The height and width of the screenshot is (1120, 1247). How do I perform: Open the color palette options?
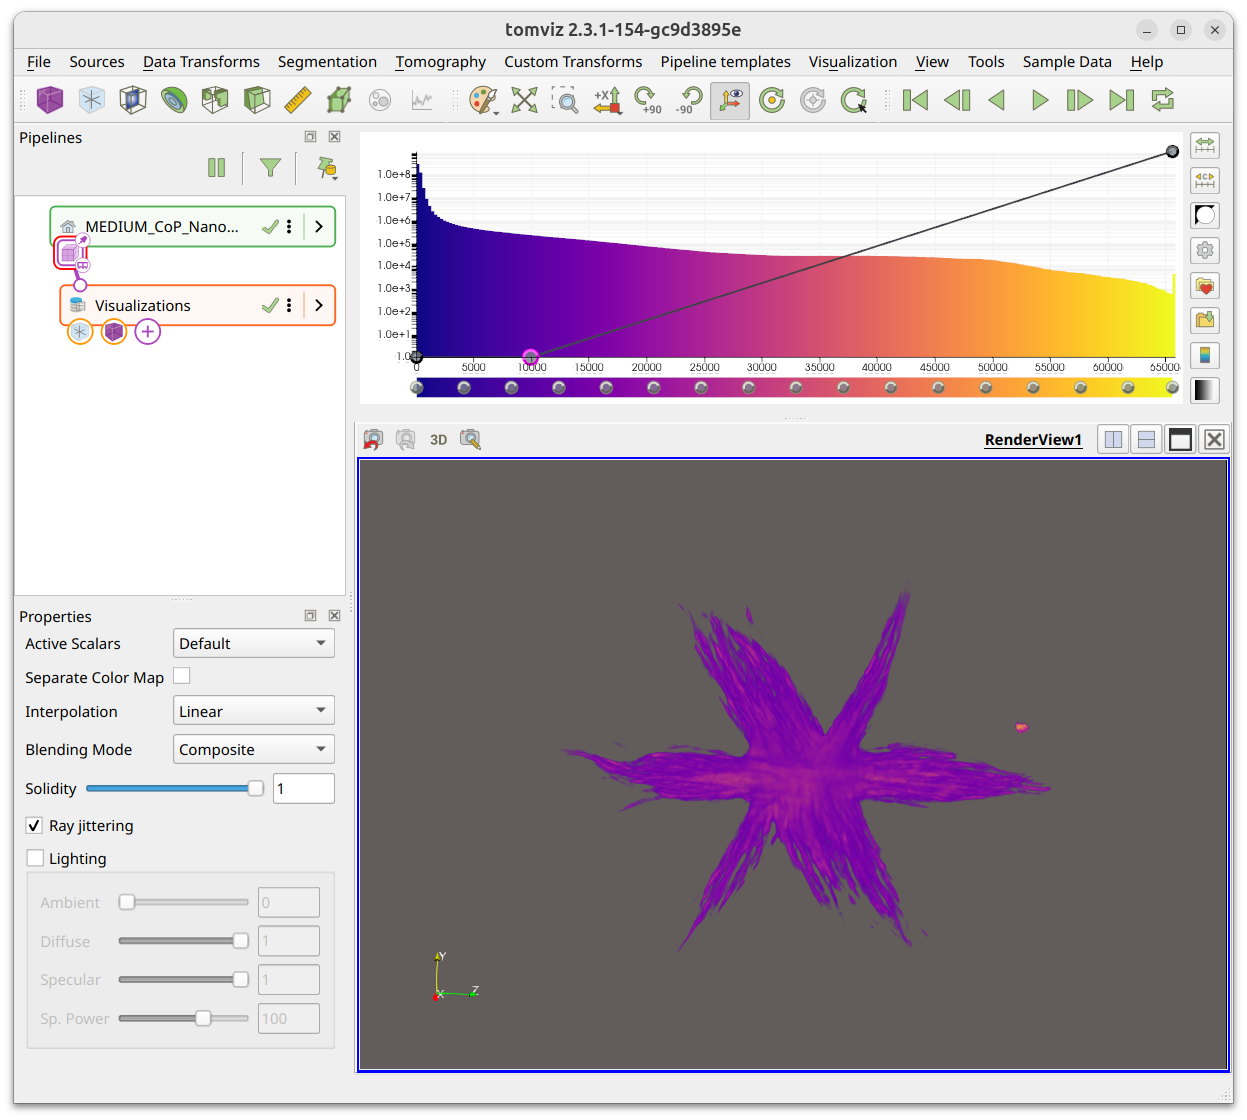pos(484,100)
